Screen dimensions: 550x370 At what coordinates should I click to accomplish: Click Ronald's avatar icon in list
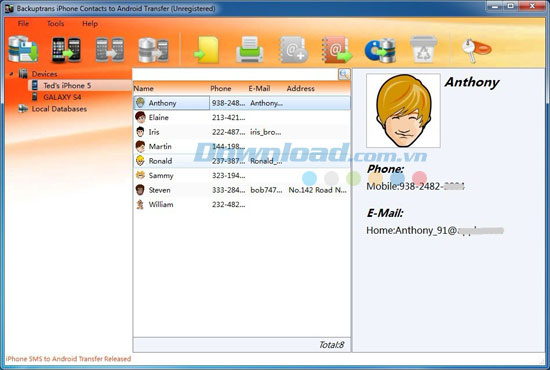click(x=140, y=161)
